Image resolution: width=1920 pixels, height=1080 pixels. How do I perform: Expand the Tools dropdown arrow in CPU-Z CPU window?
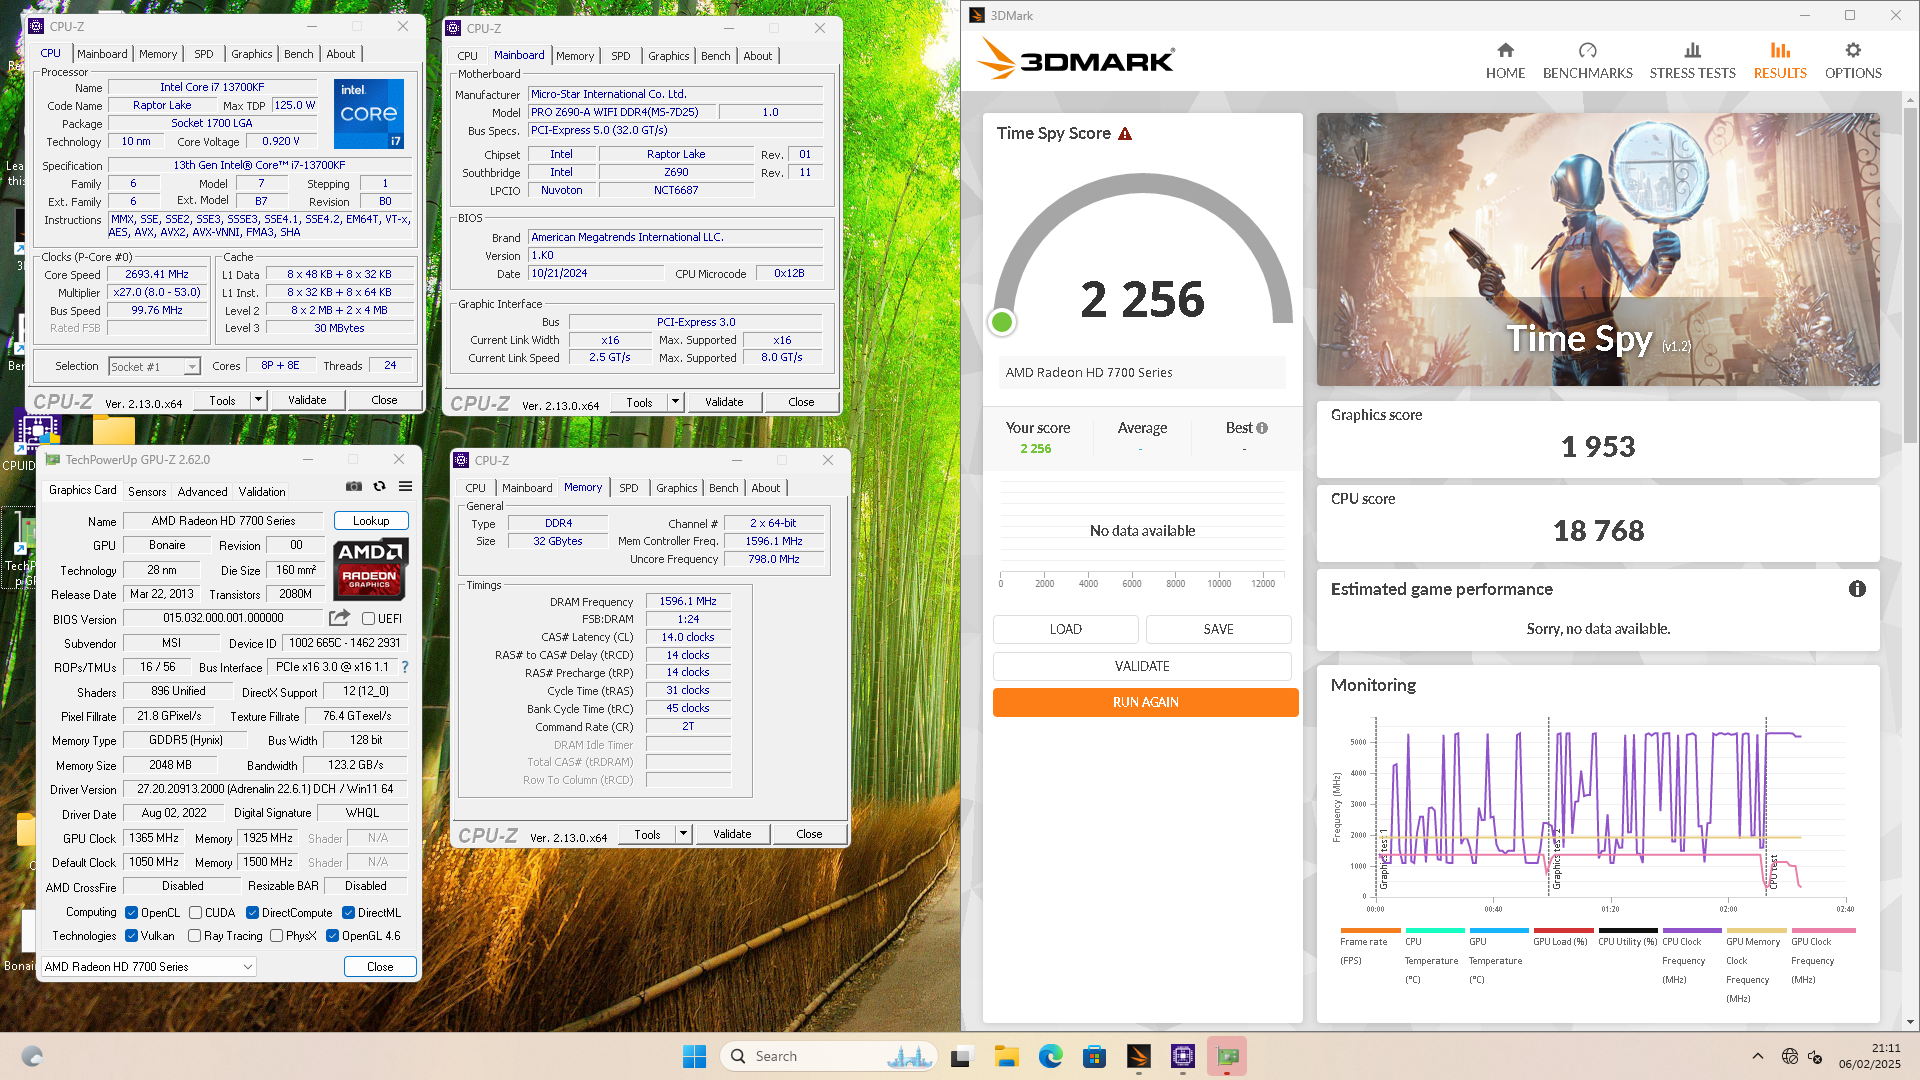coord(257,400)
